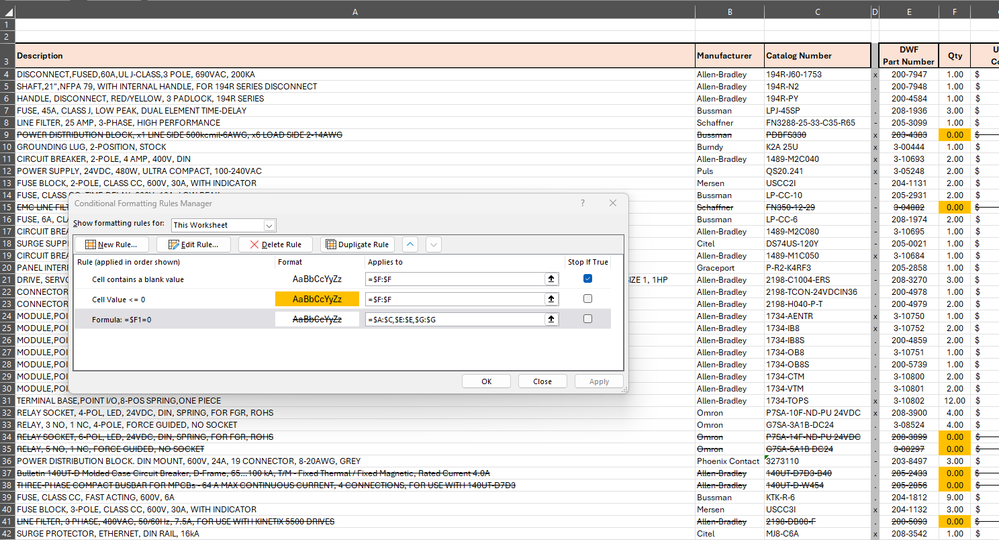This screenshot has width=999, height=540.
Task: Collapse range selector for Cell Value <= 0 rule
Action: (x=551, y=299)
